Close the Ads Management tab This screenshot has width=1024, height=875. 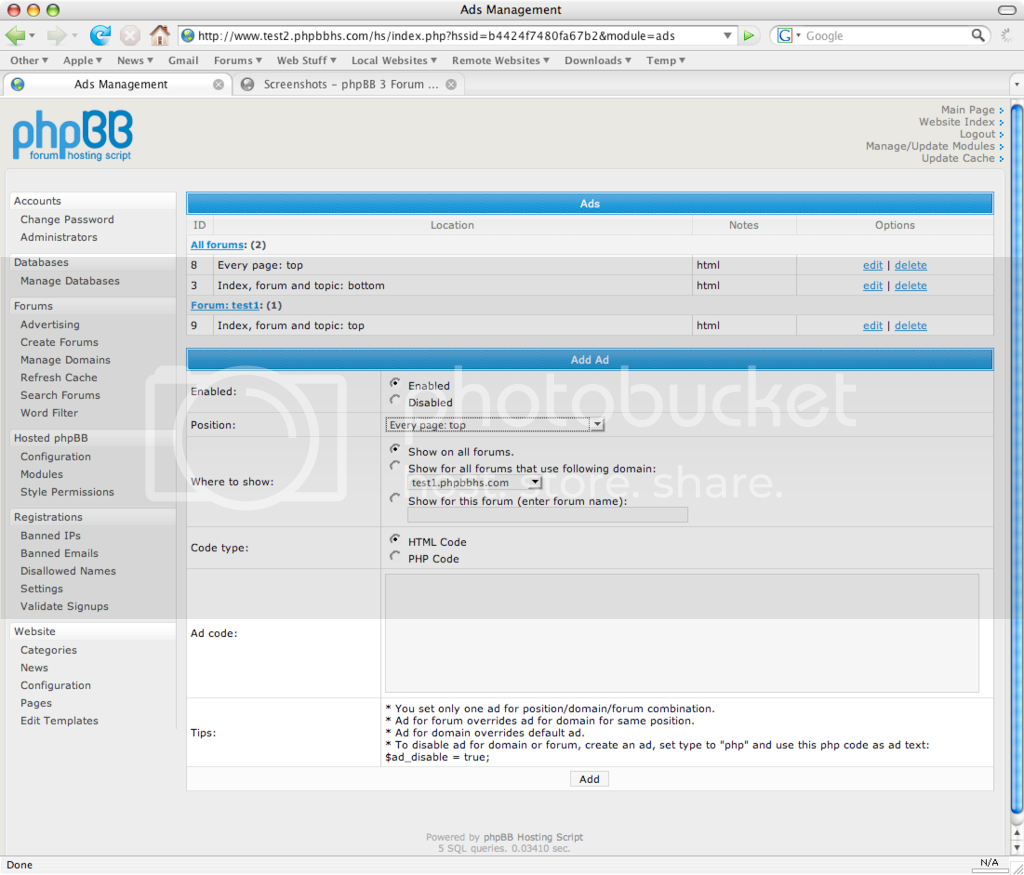click(x=219, y=85)
